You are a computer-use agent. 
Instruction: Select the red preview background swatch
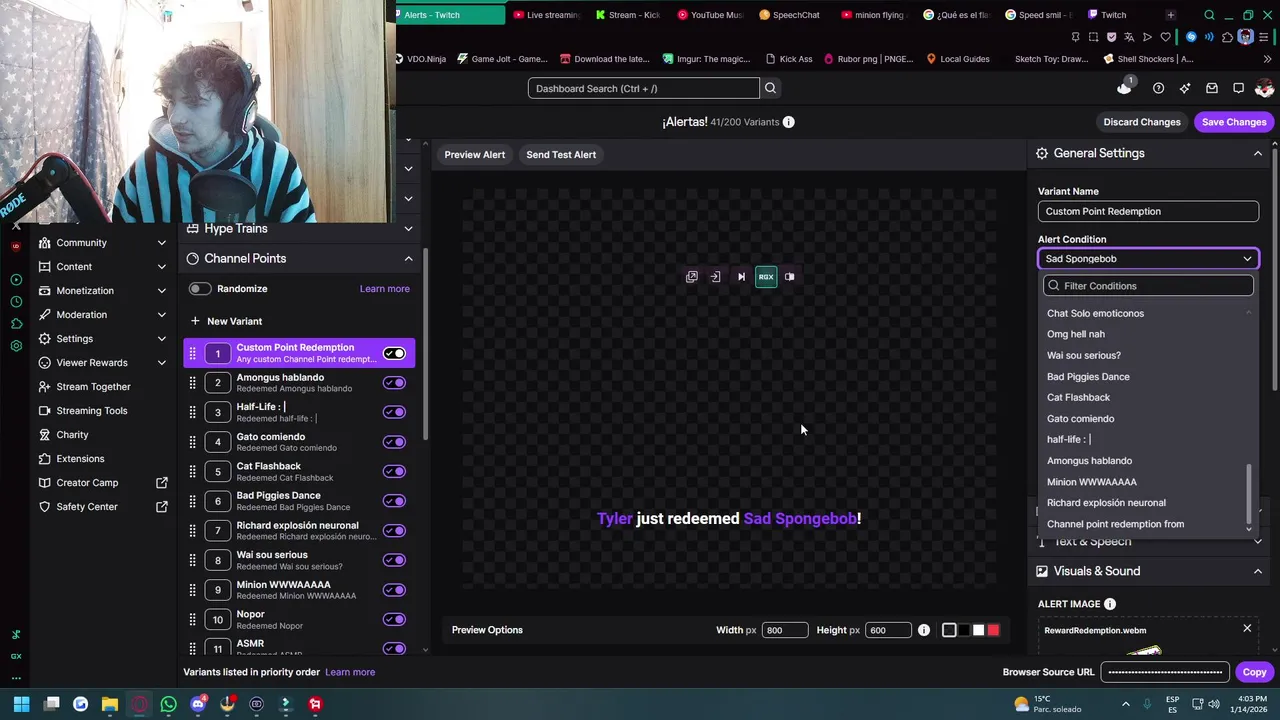993,630
